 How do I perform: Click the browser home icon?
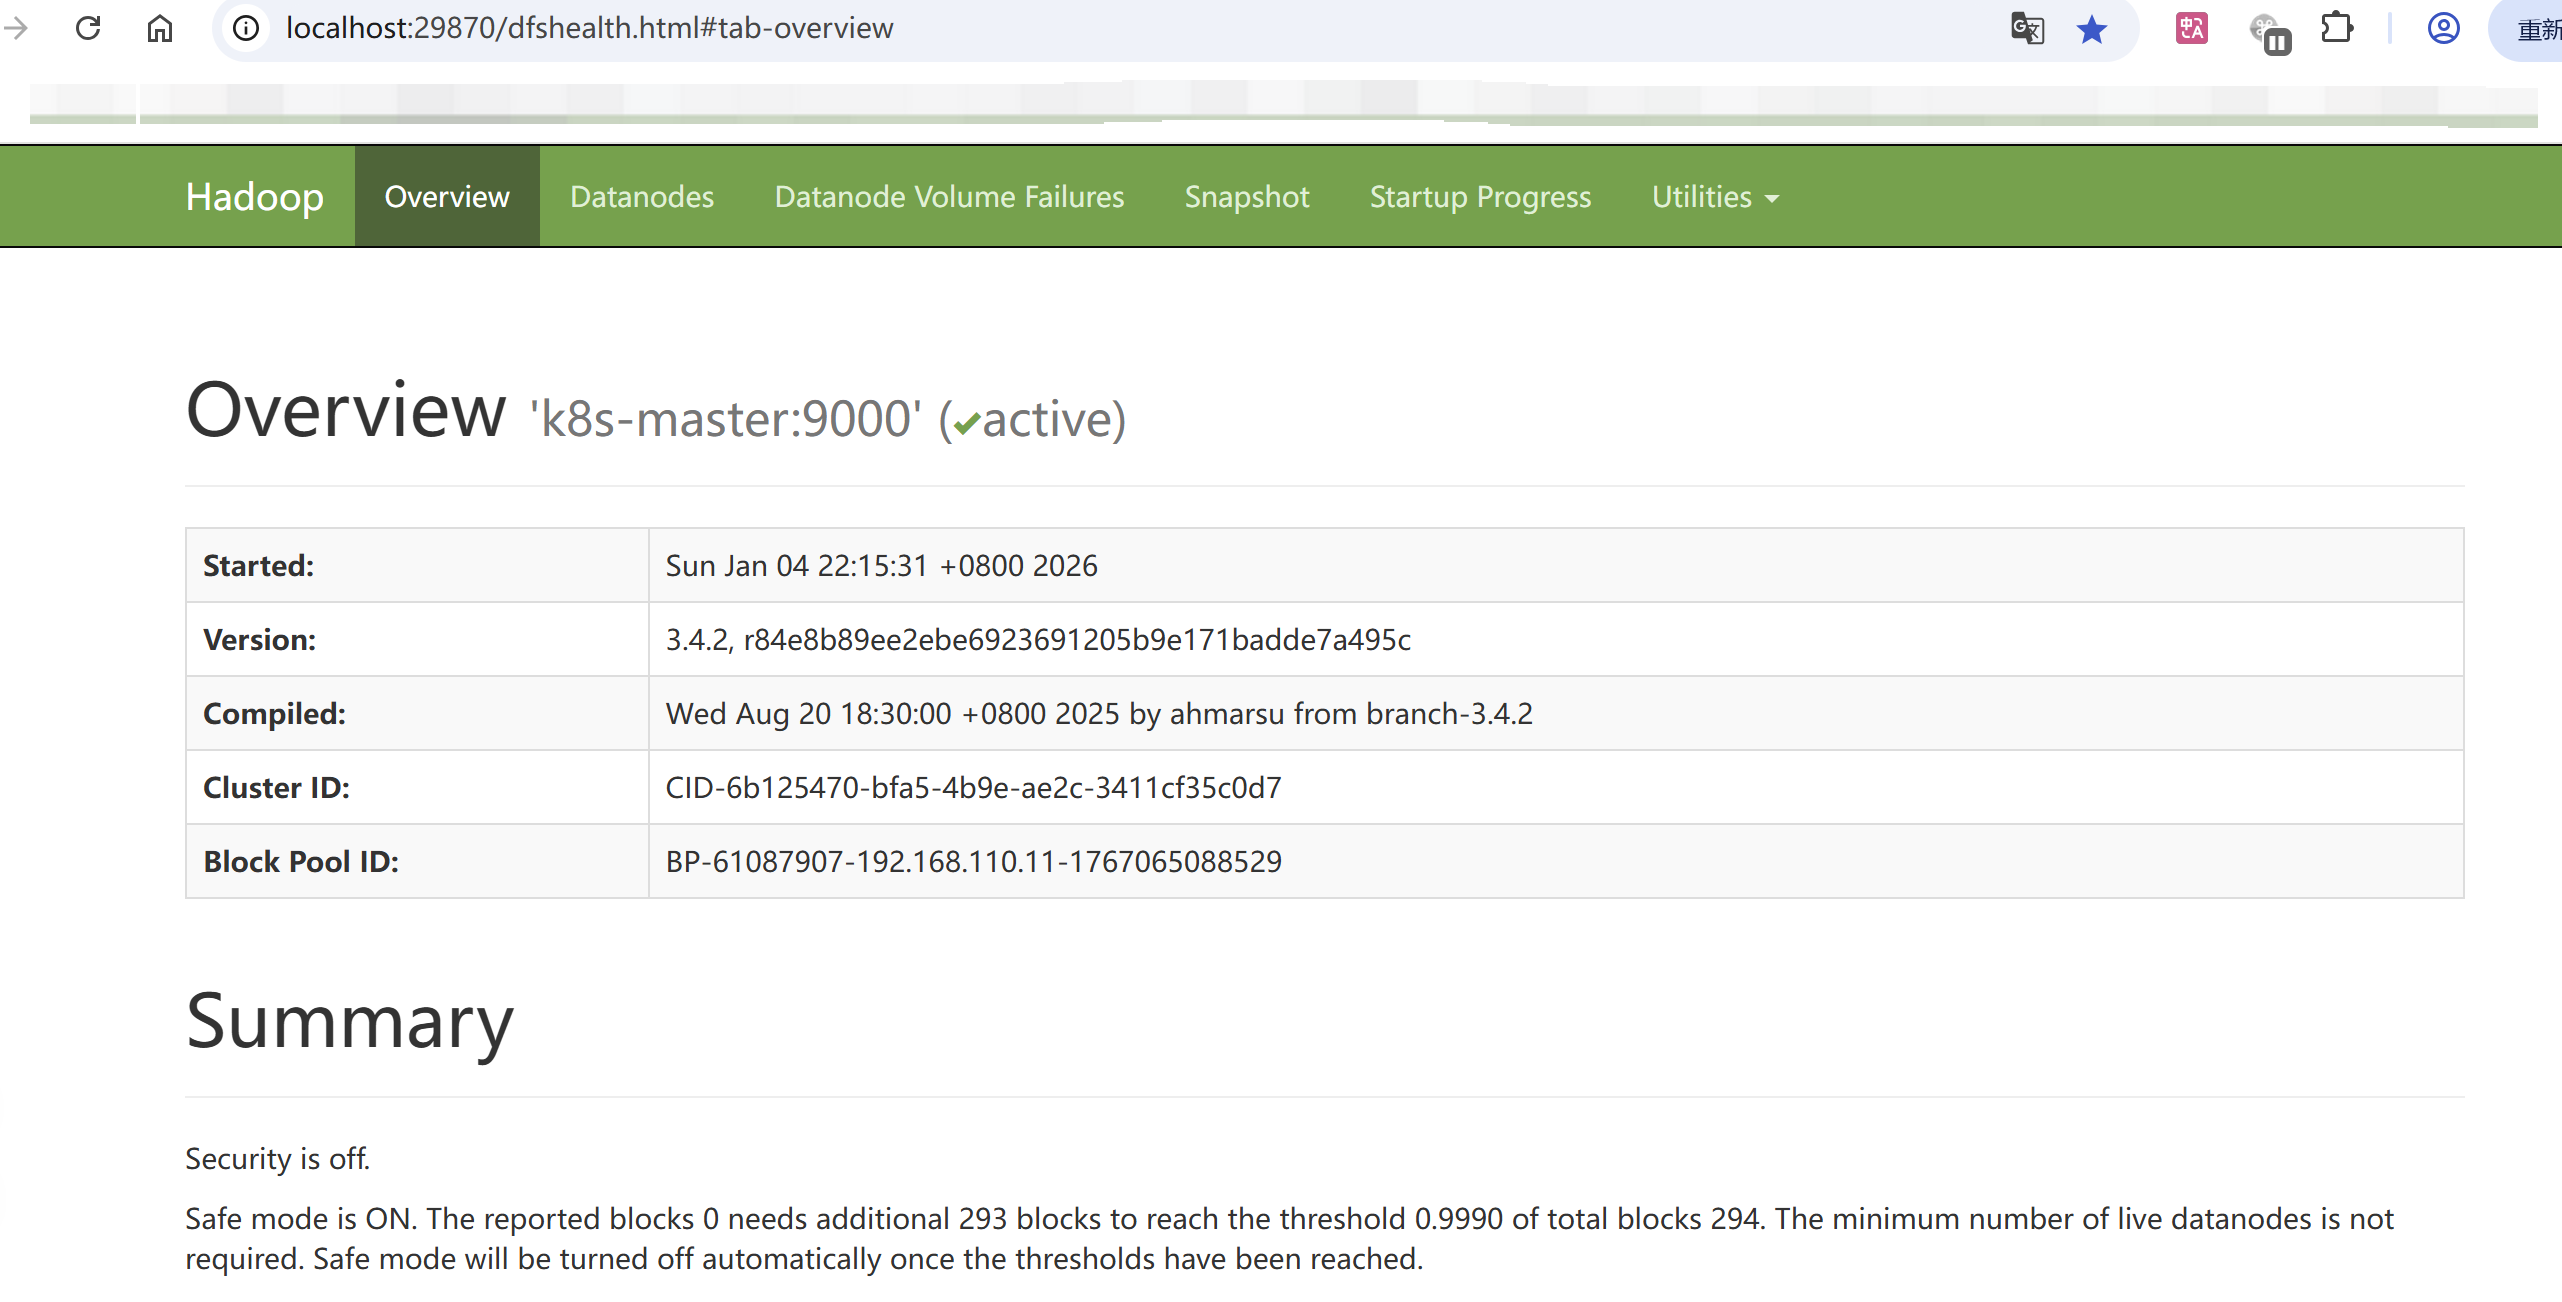[x=160, y=28]
